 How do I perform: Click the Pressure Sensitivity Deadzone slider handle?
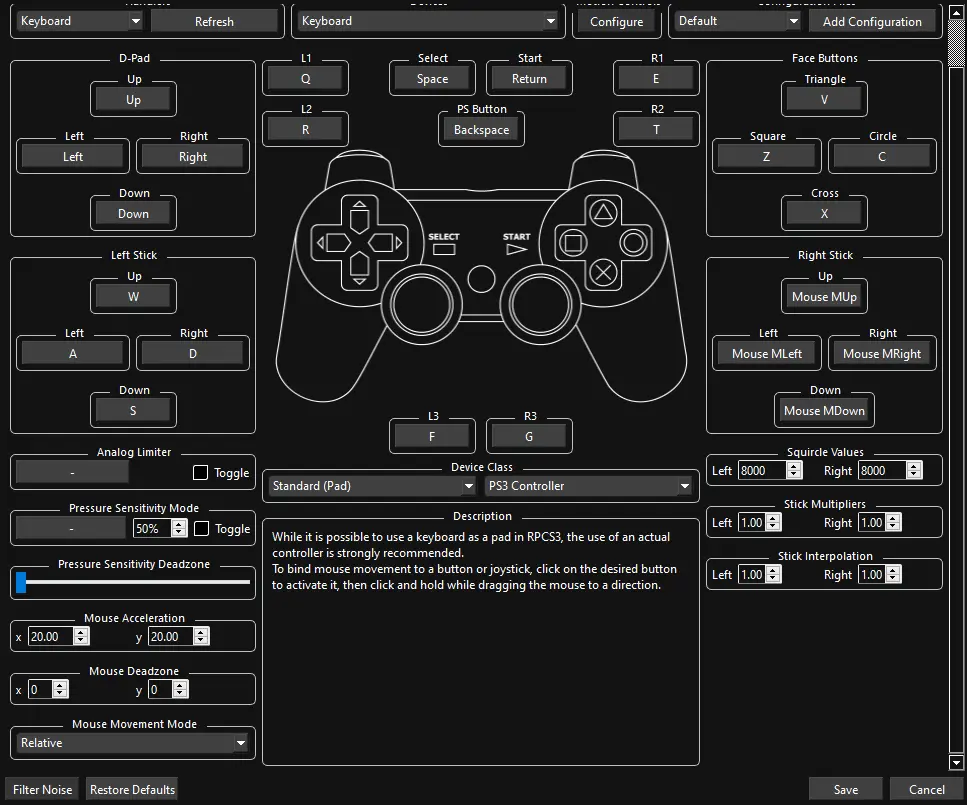[x=21, y=582]
